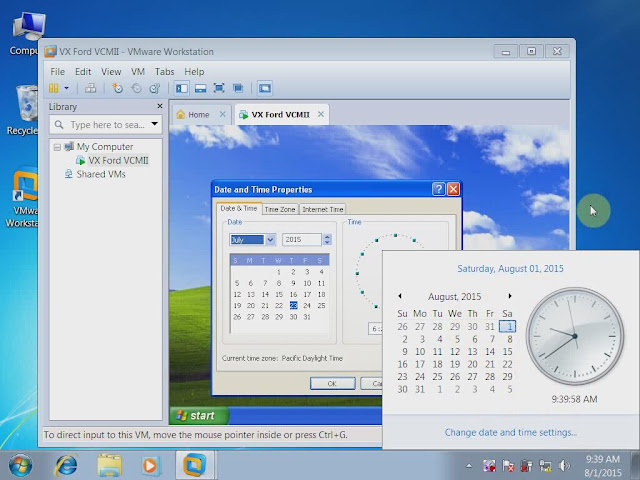Screen dimensions: 640x480
Task: Open the VM menu
Action: click(138, 71)
